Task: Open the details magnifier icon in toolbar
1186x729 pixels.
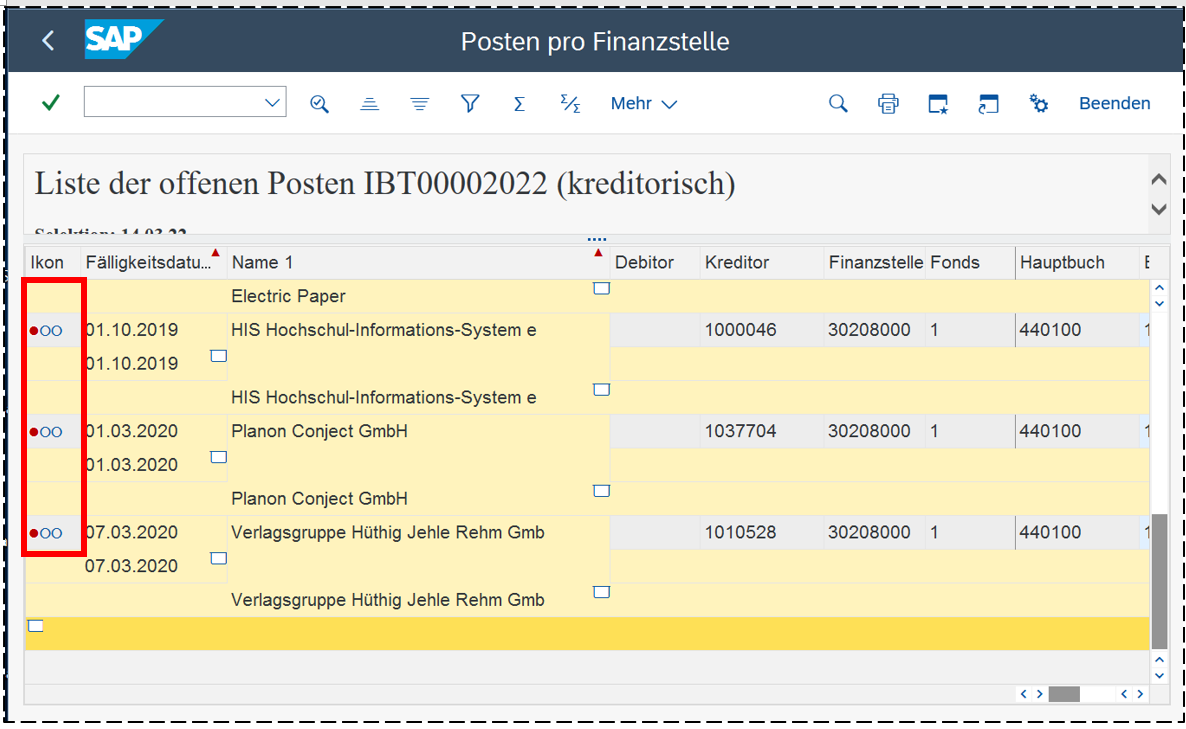Action: (x=319, y=104)
